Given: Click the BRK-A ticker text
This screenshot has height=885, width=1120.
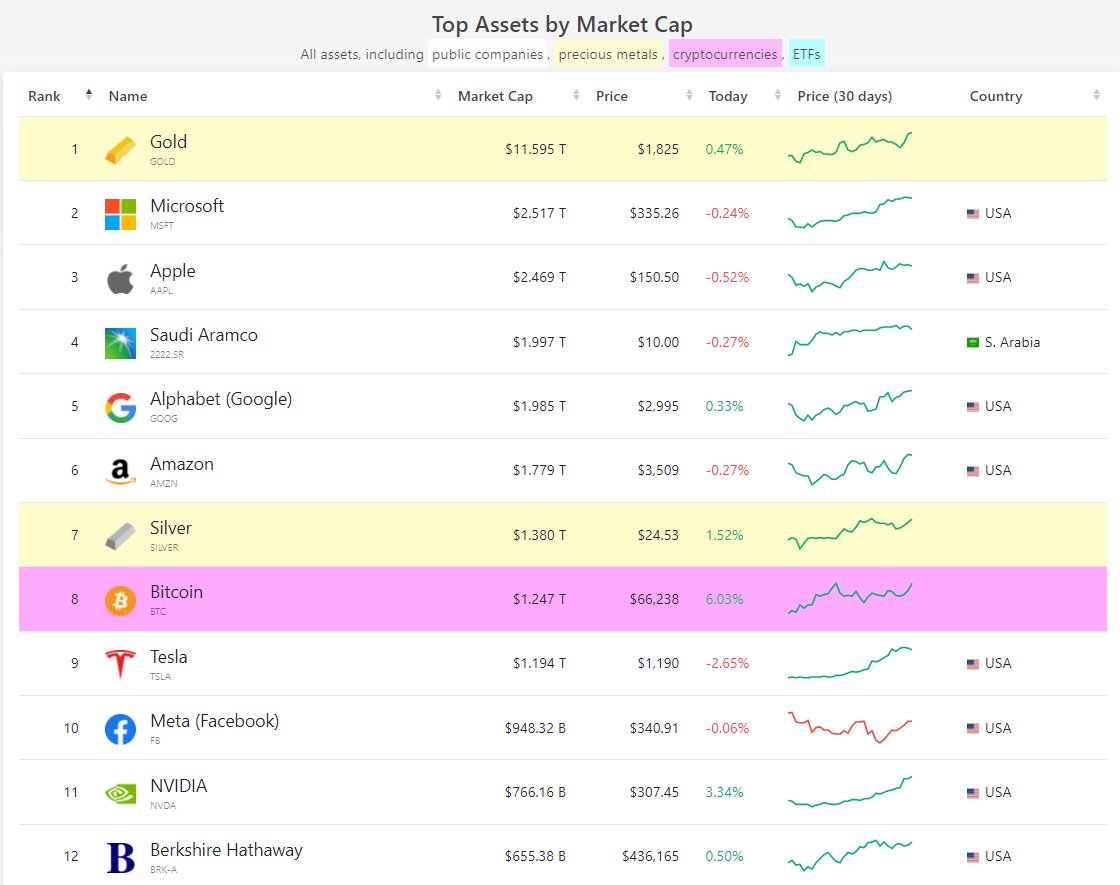Looking at the screenshot, I should [164, 869].
